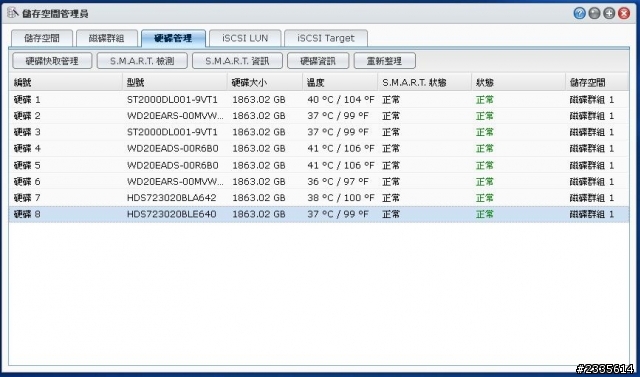
Task: Click 磁碟群組 1 cell of 硬碟 6
Action: pyautogui.click(x=592, y=182)
